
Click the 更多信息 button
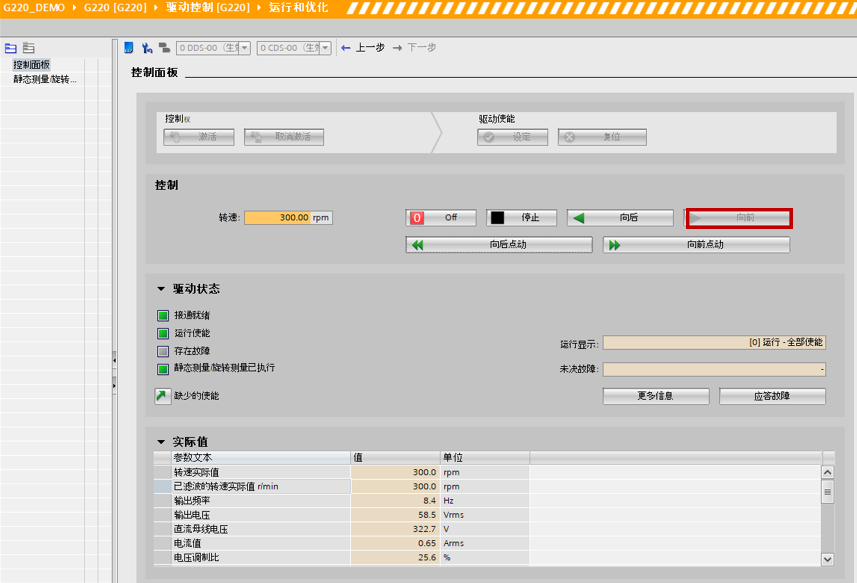[x=655, y=396]
